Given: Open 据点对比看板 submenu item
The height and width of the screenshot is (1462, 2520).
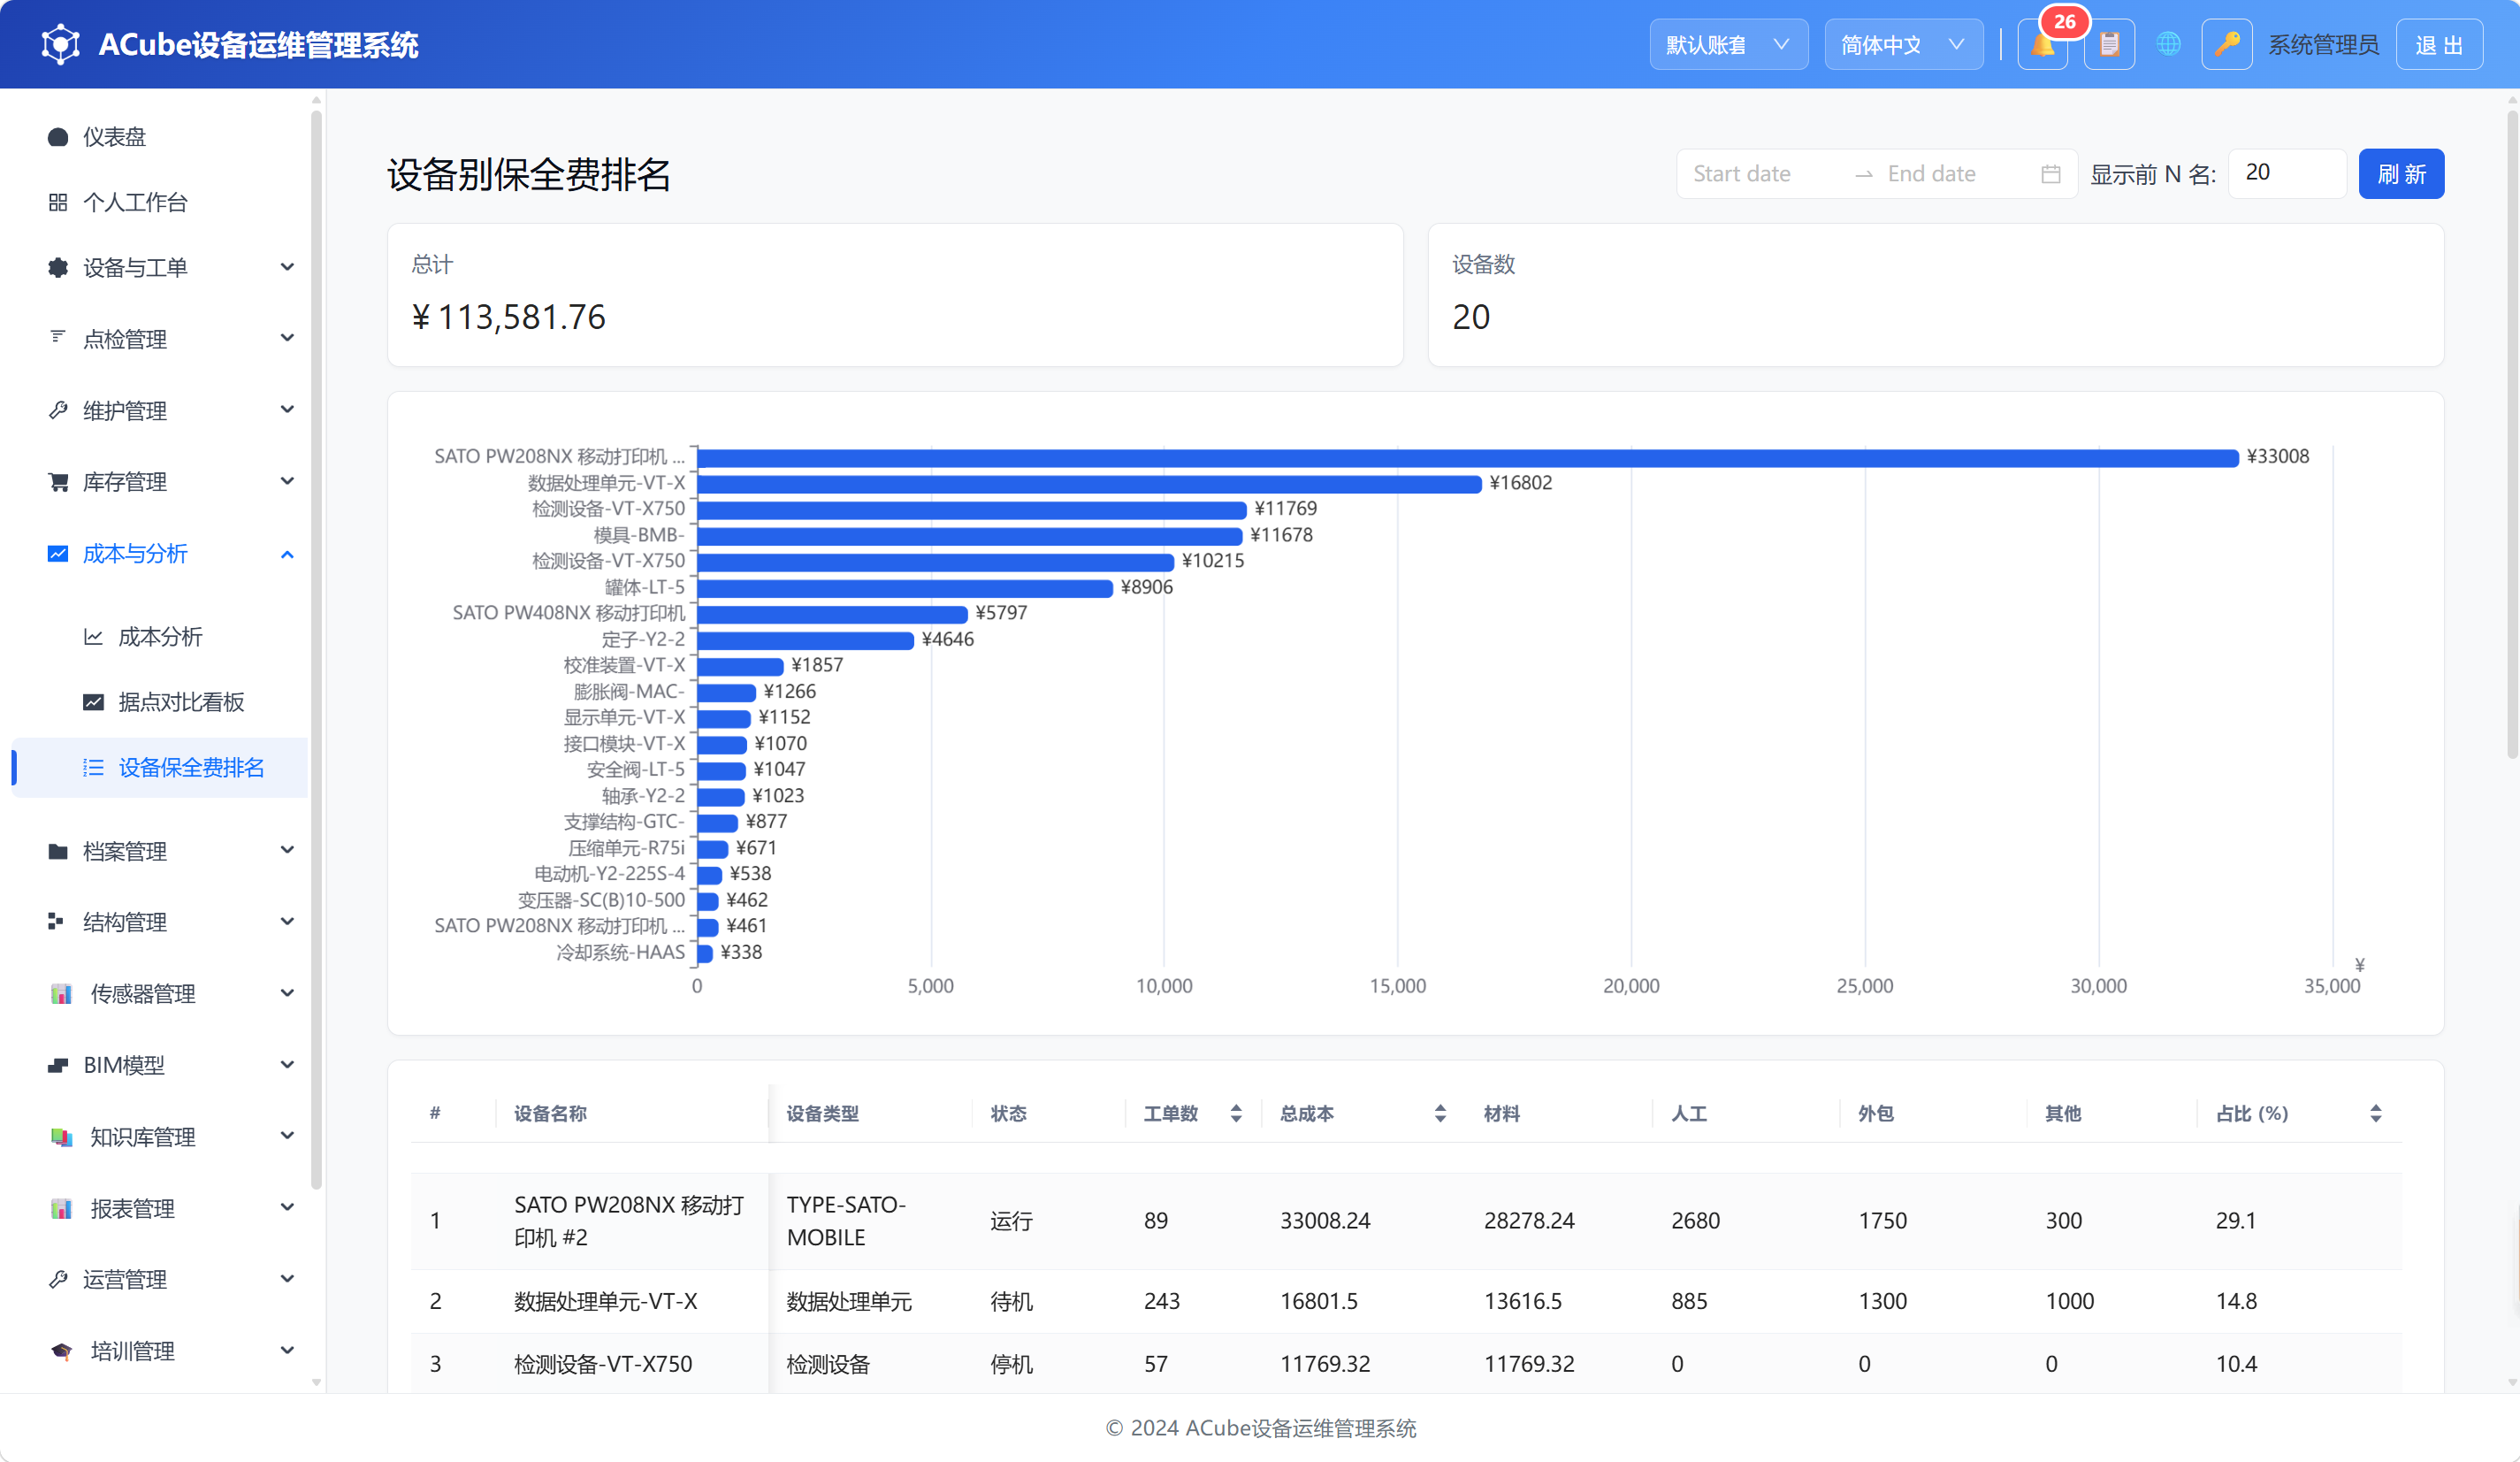Looking at the screenshot, I should point(160,702).
